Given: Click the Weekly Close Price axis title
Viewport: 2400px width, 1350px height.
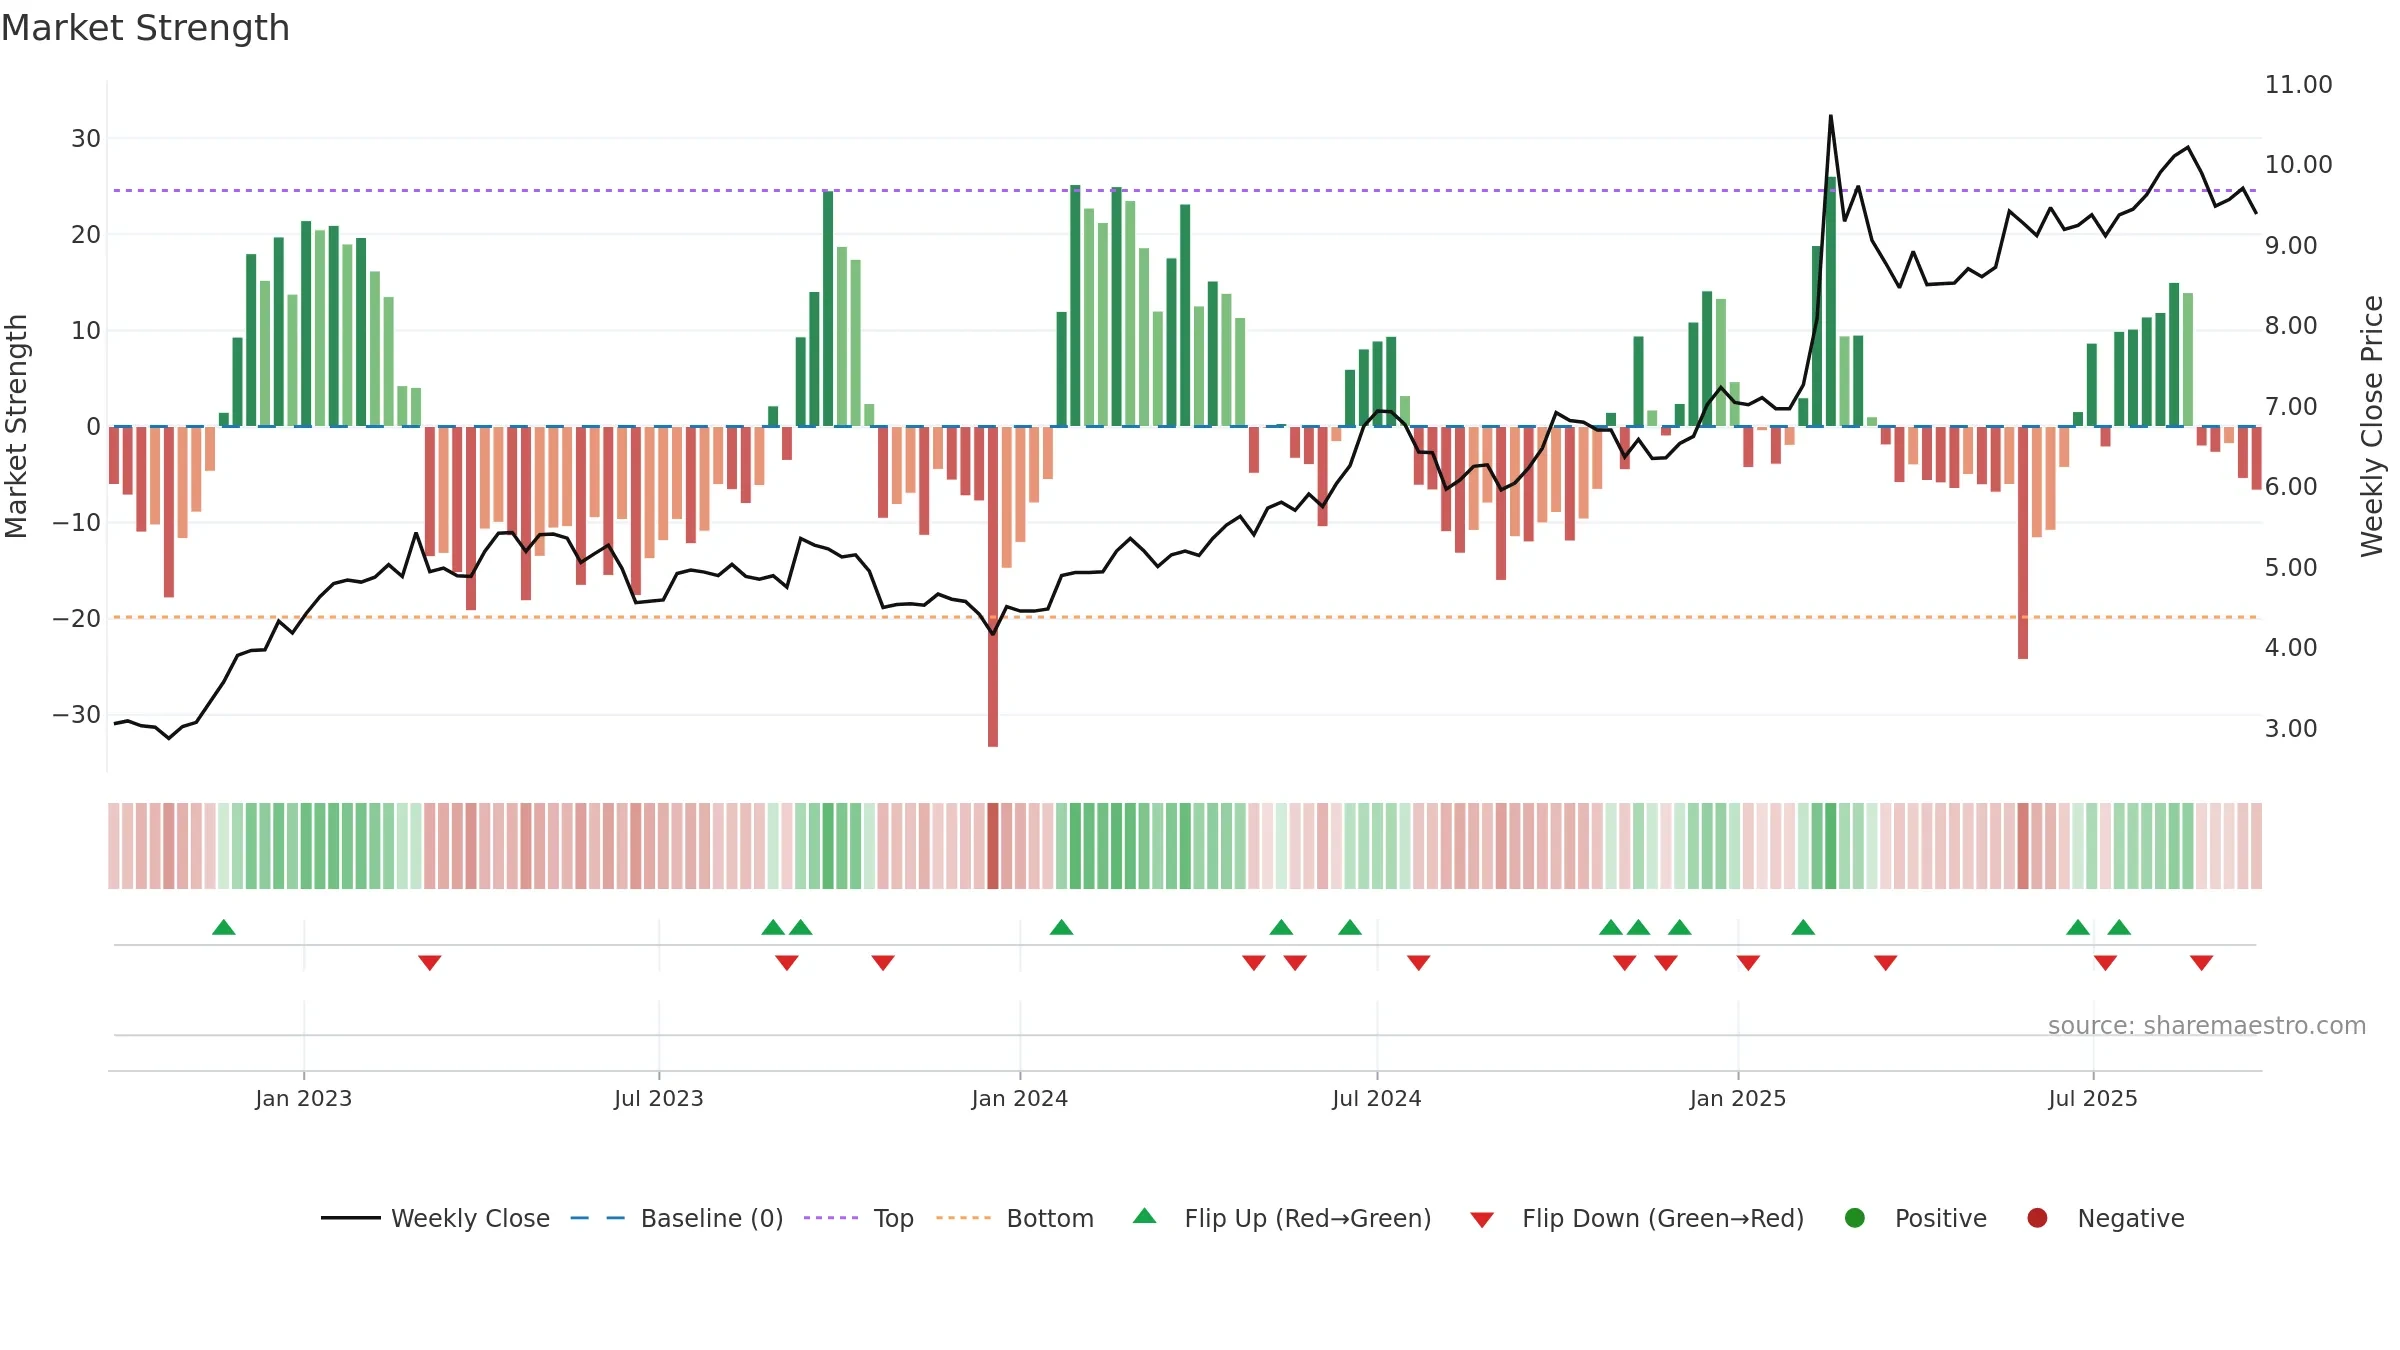Looking at the screenshot, I should coord(2372,426).
